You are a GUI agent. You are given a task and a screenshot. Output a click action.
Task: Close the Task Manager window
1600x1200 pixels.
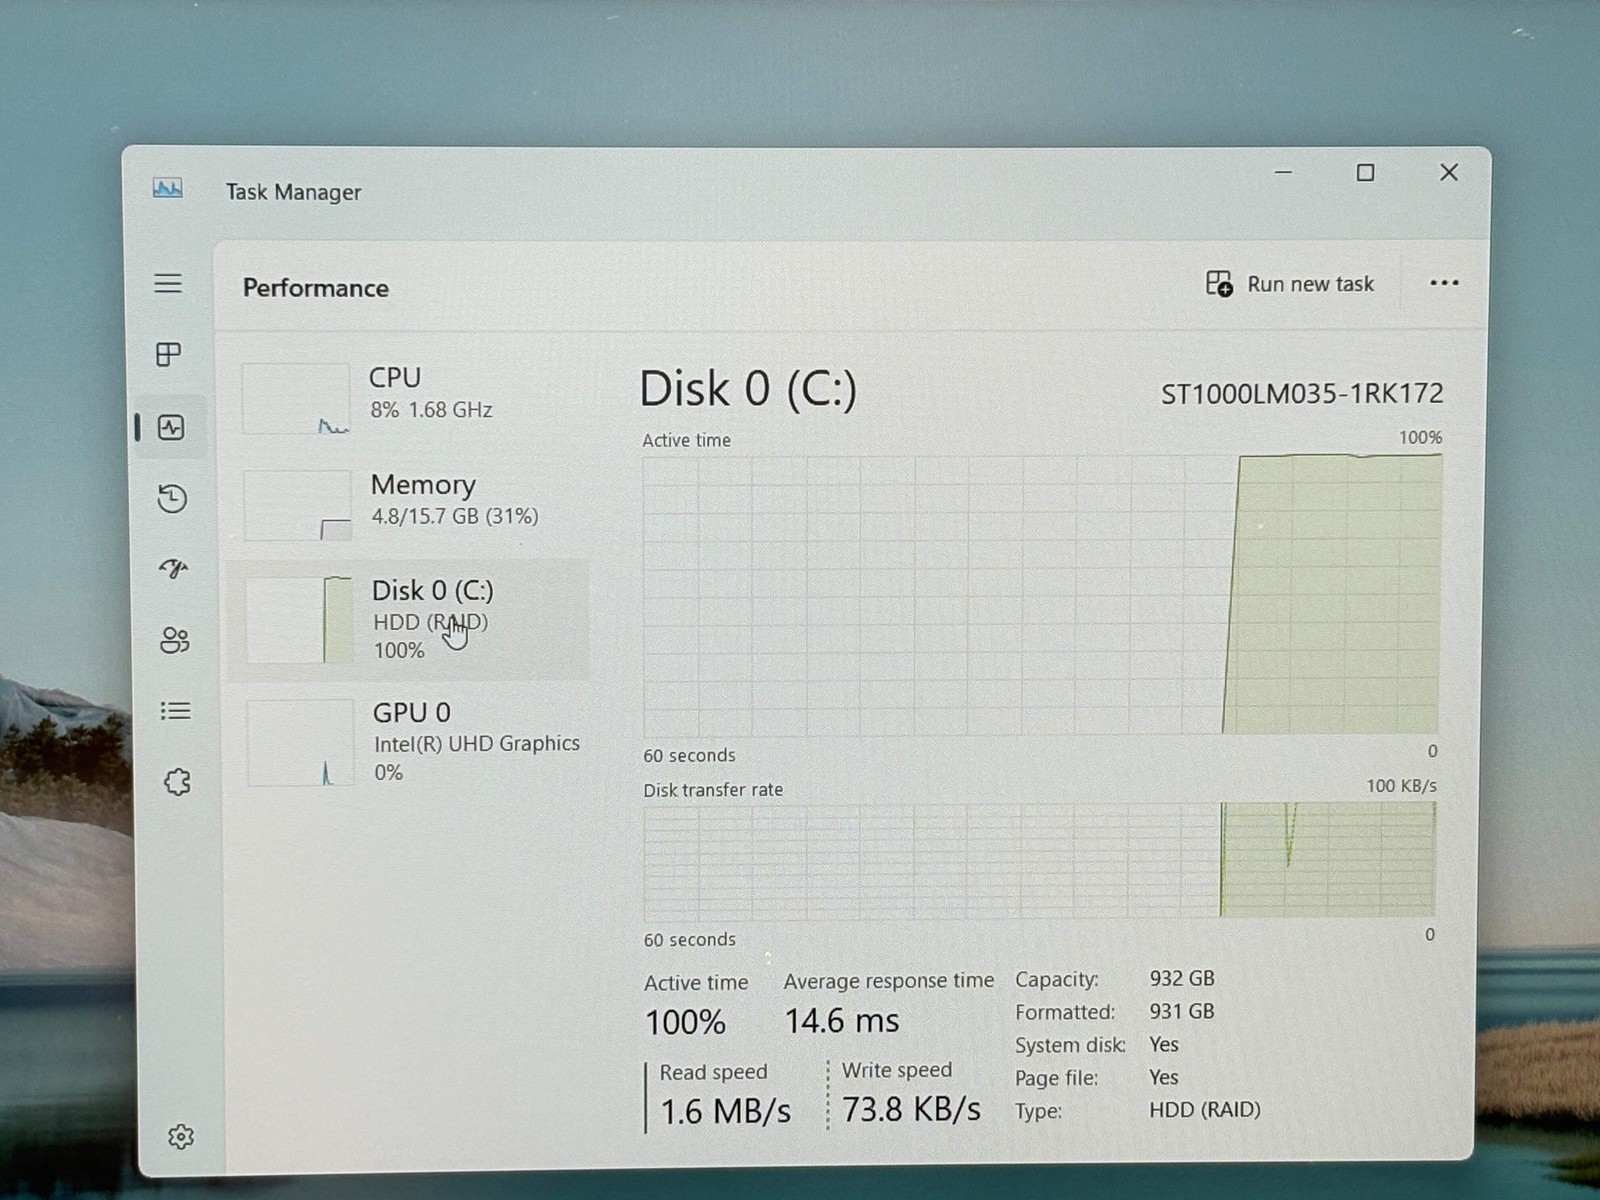1448,173
